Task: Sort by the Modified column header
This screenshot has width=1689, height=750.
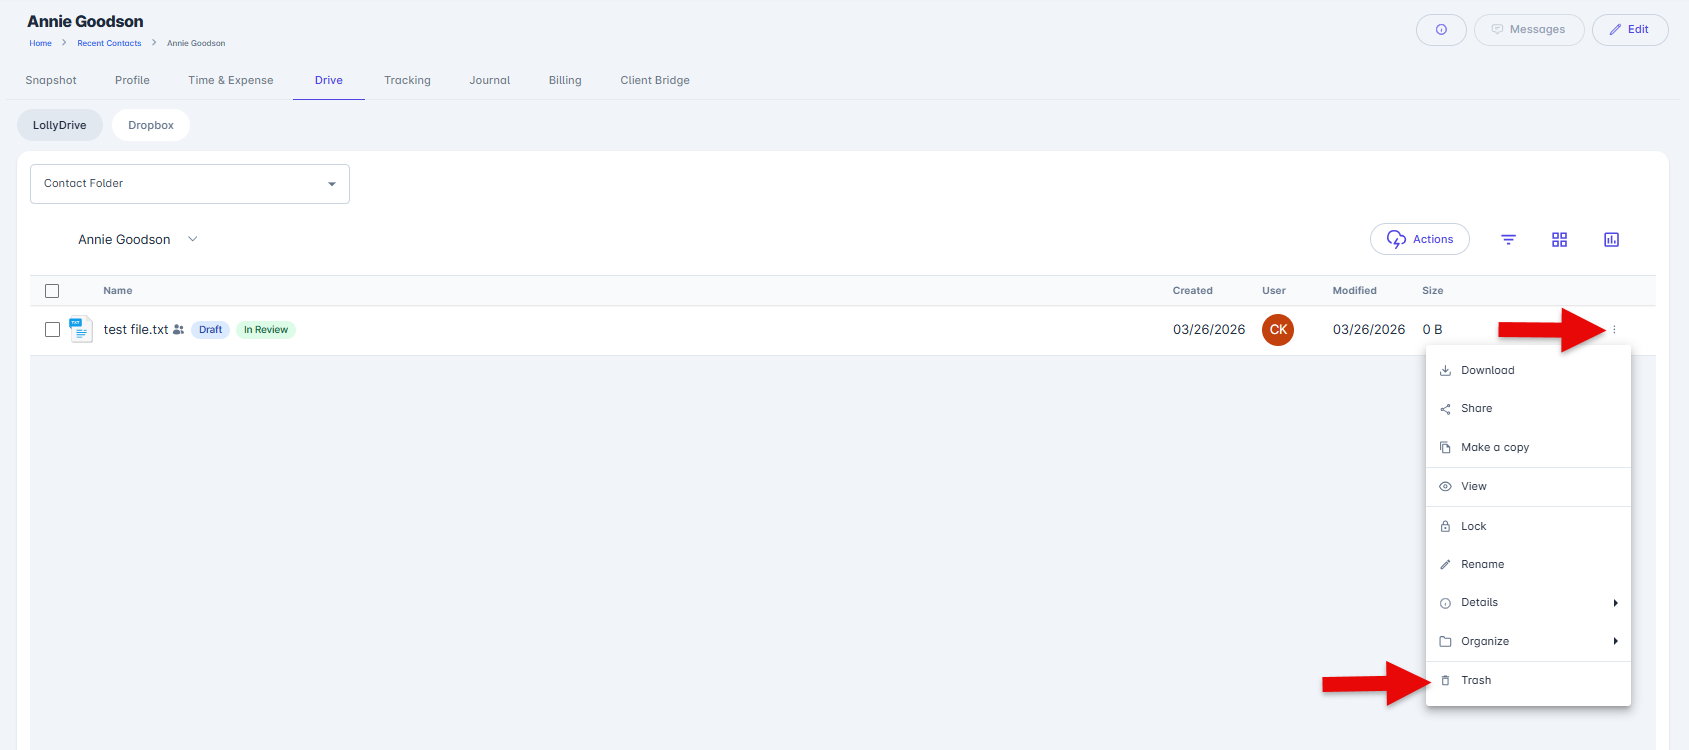Action: (1355, 291)
